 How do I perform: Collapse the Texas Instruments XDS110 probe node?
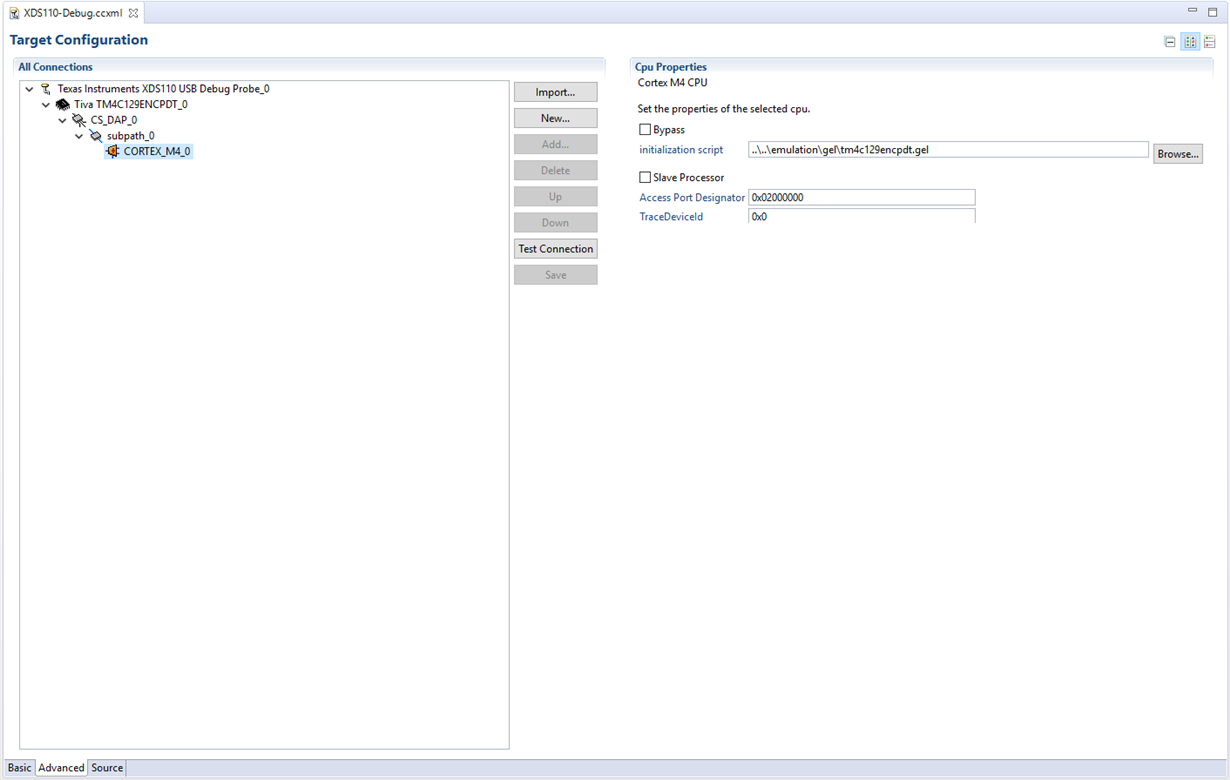(x=29, y=89)
